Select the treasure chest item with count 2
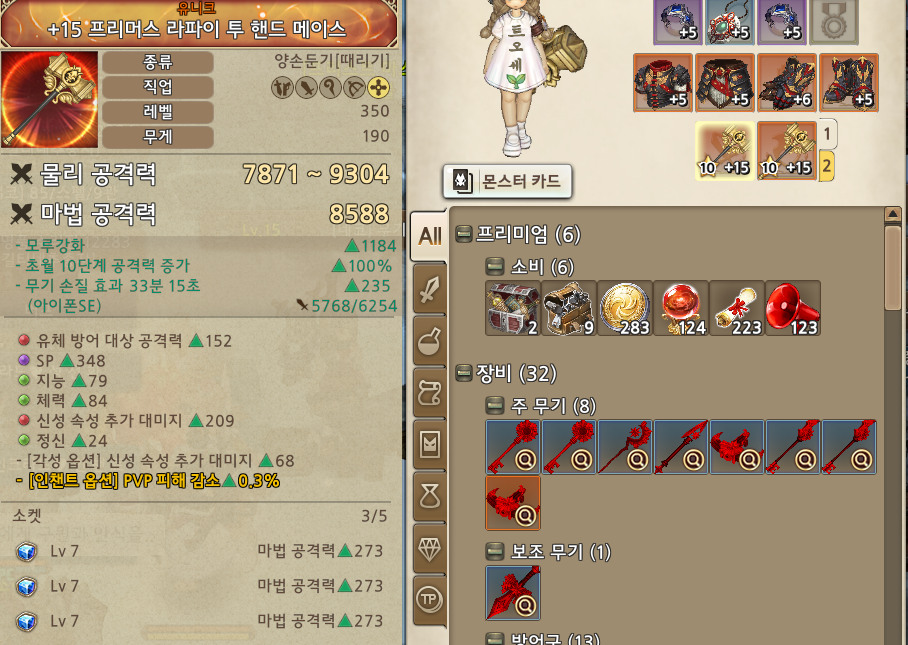This screenshot has width=908, height=645. click(512, 308)
